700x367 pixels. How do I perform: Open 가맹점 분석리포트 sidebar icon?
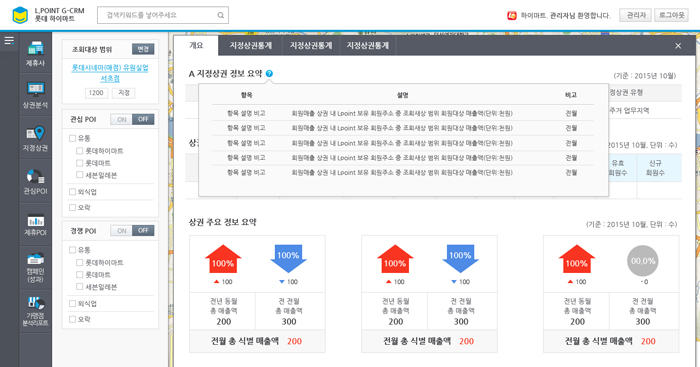(x=35, y=311)
